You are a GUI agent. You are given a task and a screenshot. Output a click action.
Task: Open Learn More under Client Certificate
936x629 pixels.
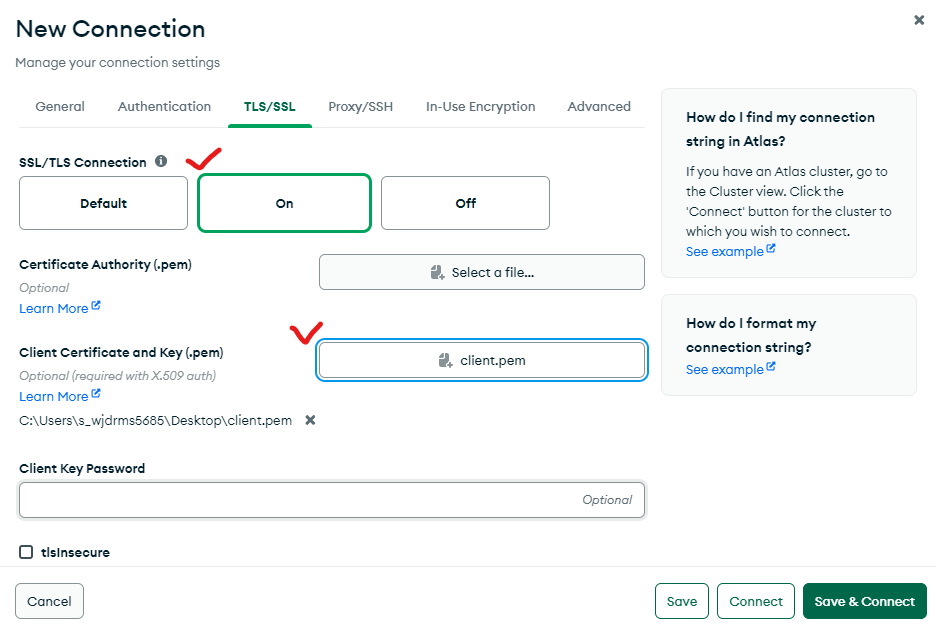tap(54, 397)
